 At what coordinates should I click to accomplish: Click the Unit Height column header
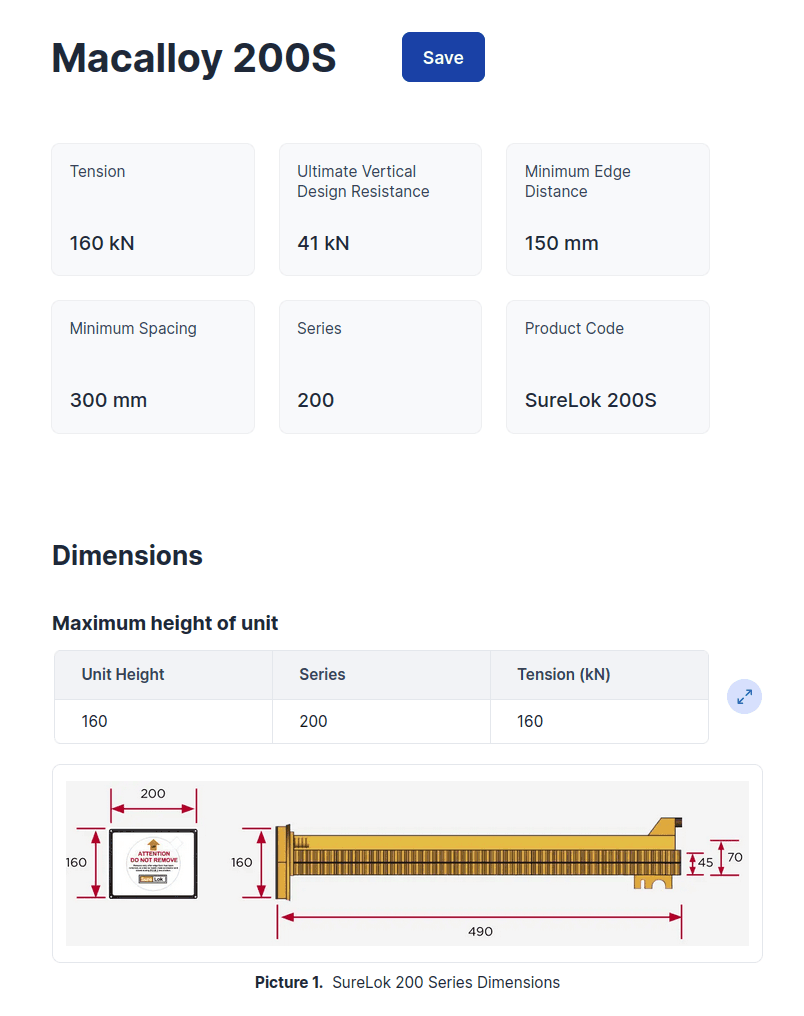163,675
